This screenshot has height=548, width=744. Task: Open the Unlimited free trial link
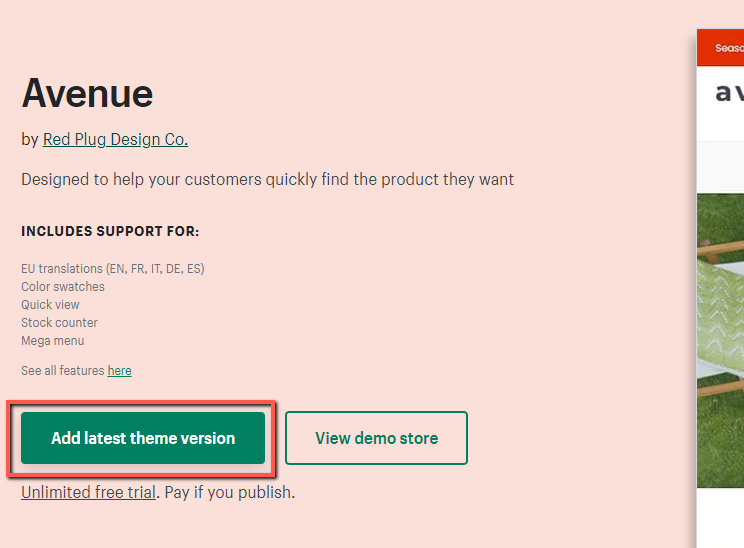click(x=88, y=492)
